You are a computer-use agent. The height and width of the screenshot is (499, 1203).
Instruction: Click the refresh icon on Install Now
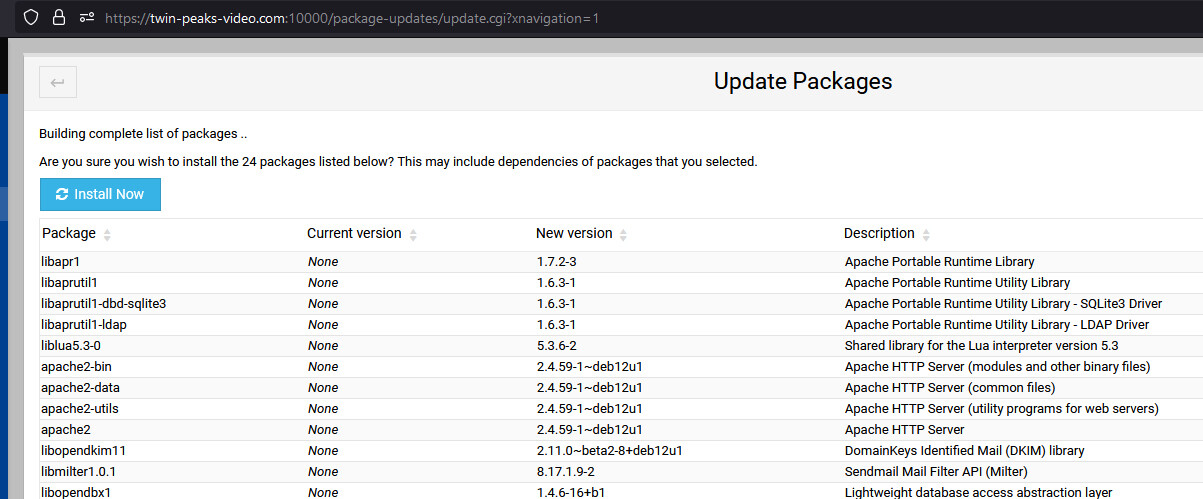pyautogui.click(x=62, y=194)
